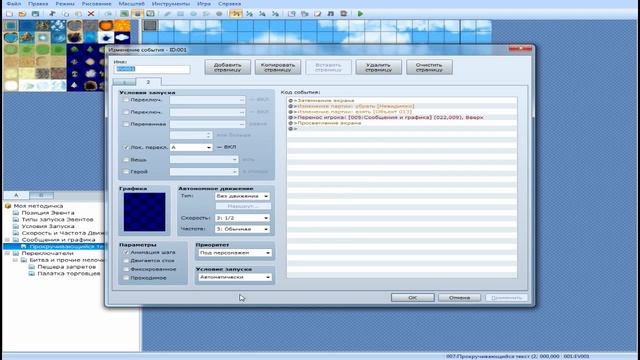Image resolution: width=640 pixels, height=360 pixels.
Task: Click the Добавить страницу button
Action: tap(227, 67)
